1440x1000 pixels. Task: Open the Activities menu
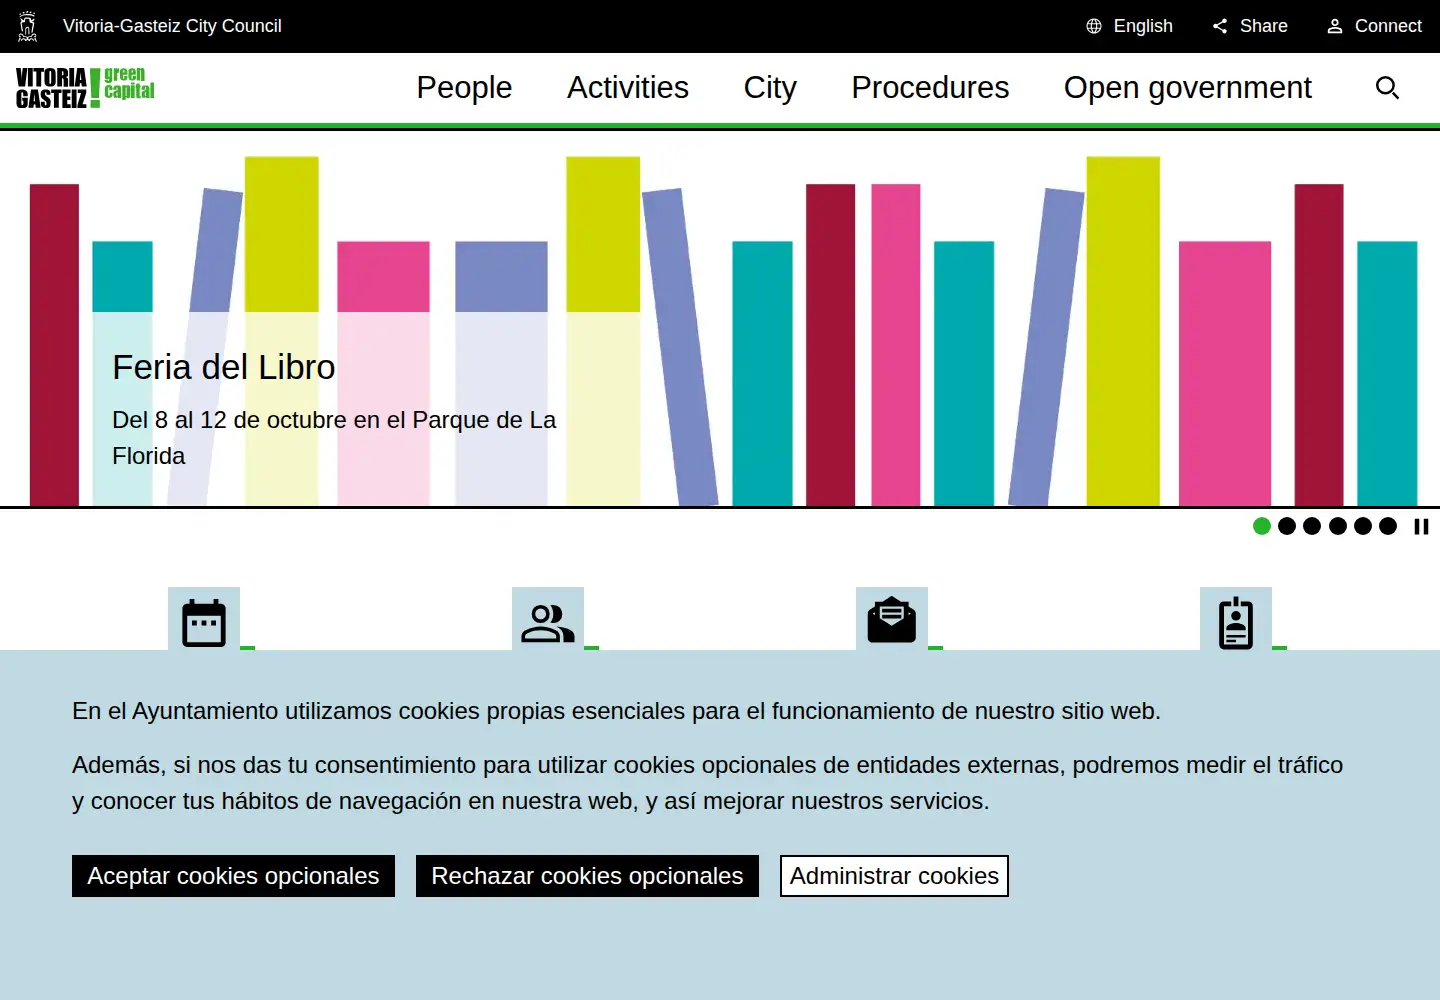tap(628, 88)
